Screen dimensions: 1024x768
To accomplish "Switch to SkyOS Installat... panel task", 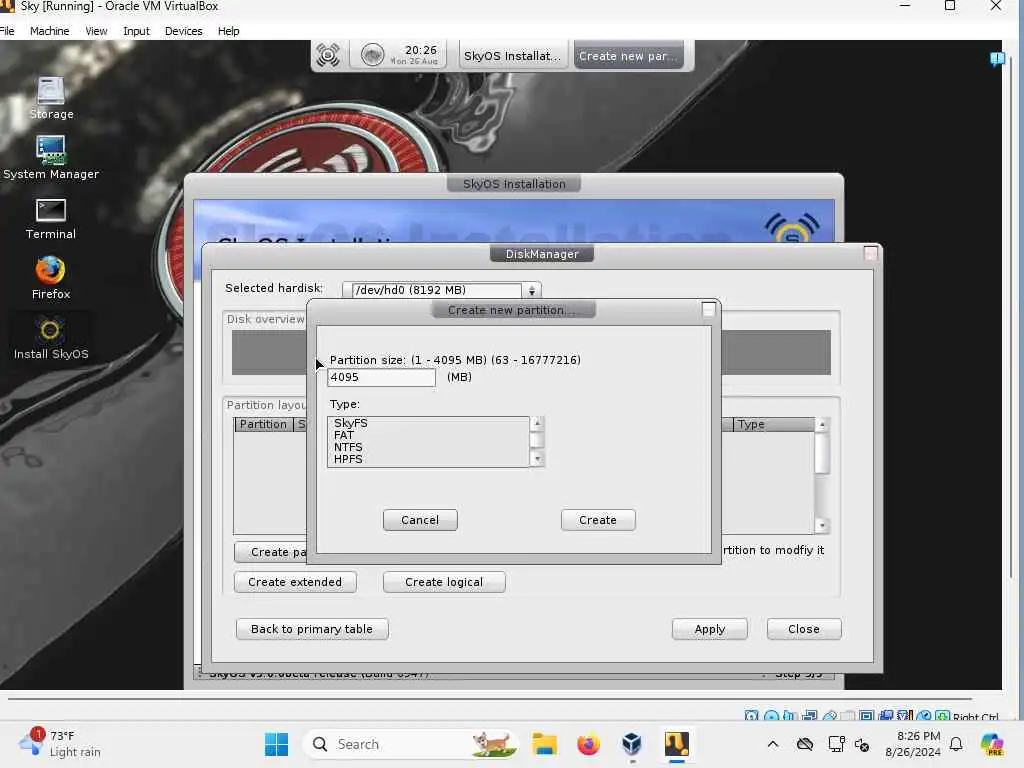I will point(512,56).
